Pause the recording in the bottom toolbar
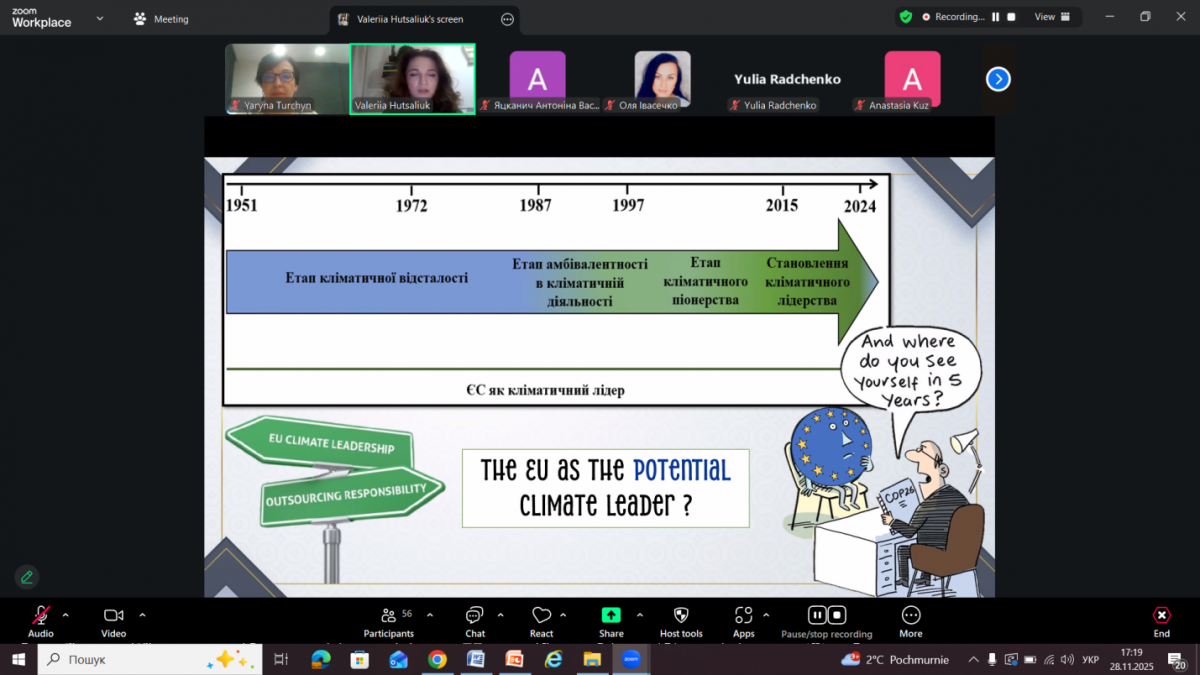 click(817, 615)
